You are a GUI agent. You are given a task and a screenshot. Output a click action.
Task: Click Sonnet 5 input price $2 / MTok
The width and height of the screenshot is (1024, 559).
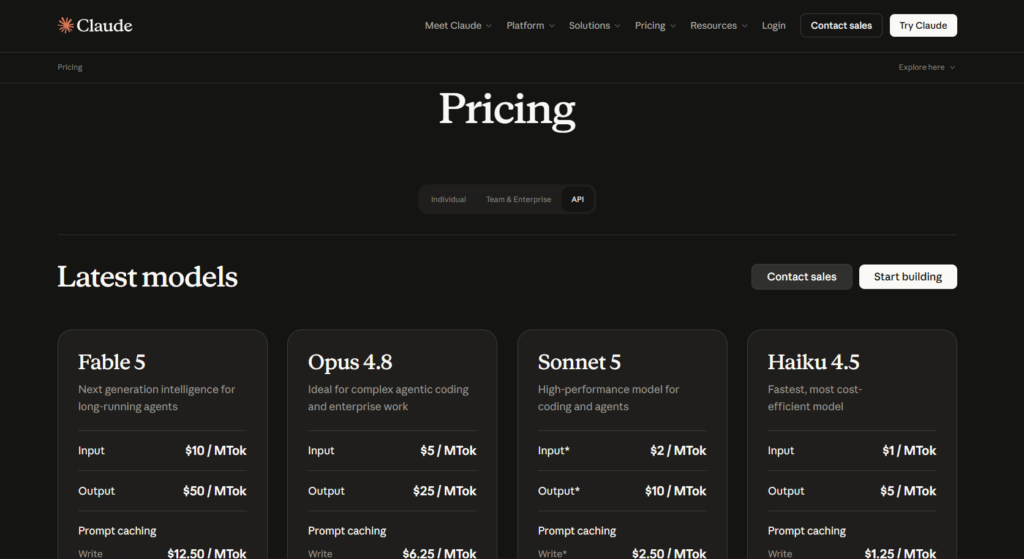coord(678,451)
